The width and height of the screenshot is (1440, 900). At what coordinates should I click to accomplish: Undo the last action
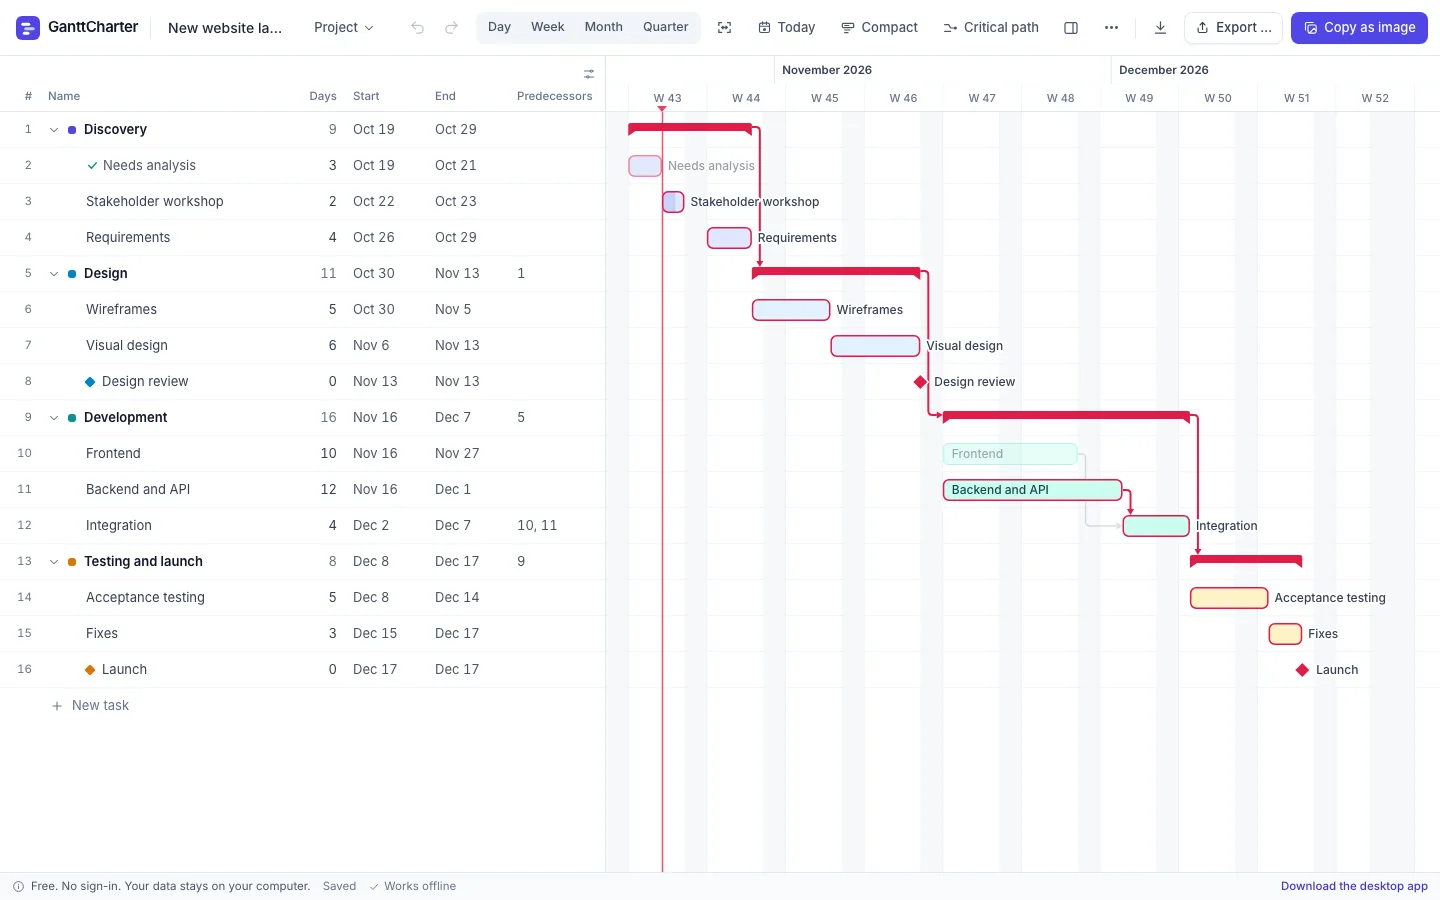click(417, 28)
